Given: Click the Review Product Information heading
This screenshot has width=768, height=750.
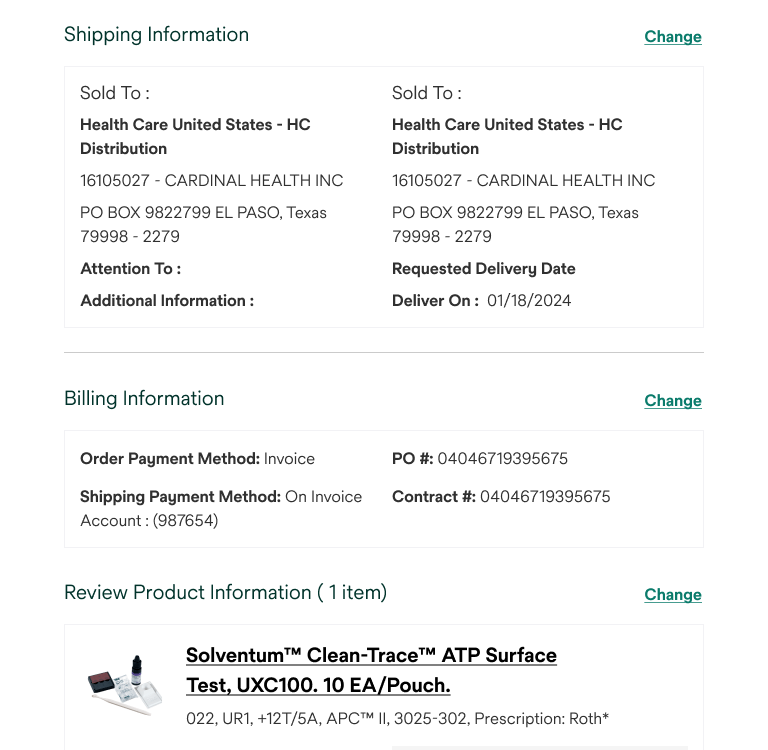Looking at the screenshot, I should click(x=225, y=593).
